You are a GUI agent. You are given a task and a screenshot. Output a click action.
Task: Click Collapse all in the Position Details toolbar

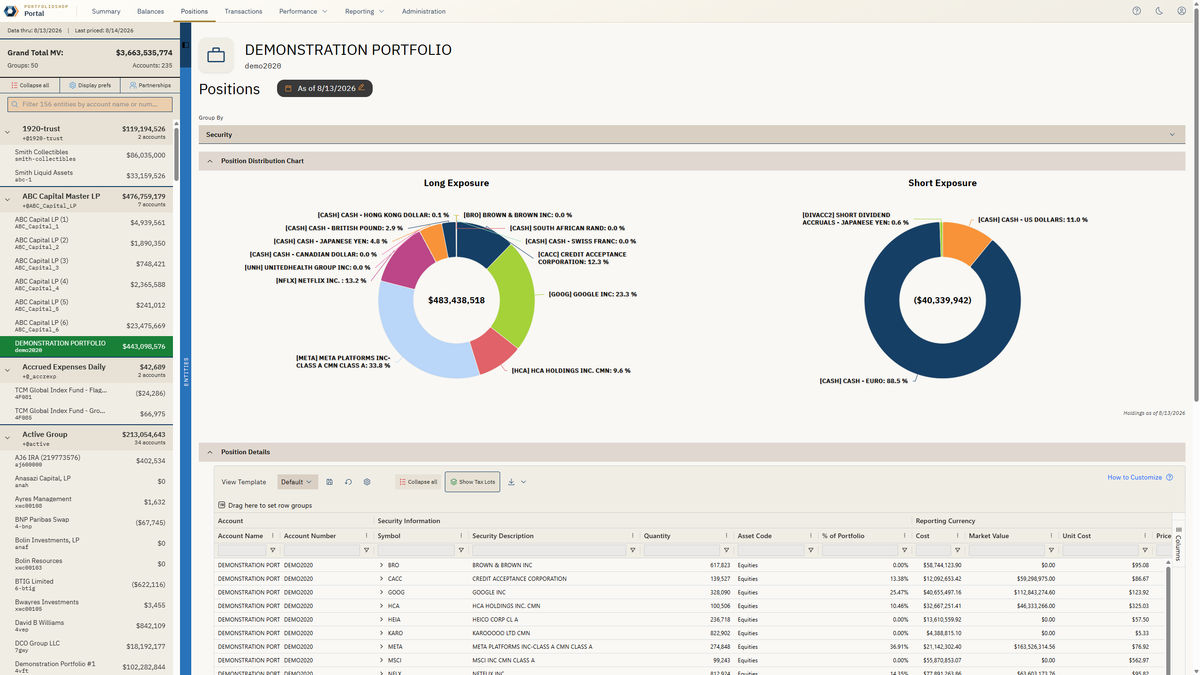417,482
